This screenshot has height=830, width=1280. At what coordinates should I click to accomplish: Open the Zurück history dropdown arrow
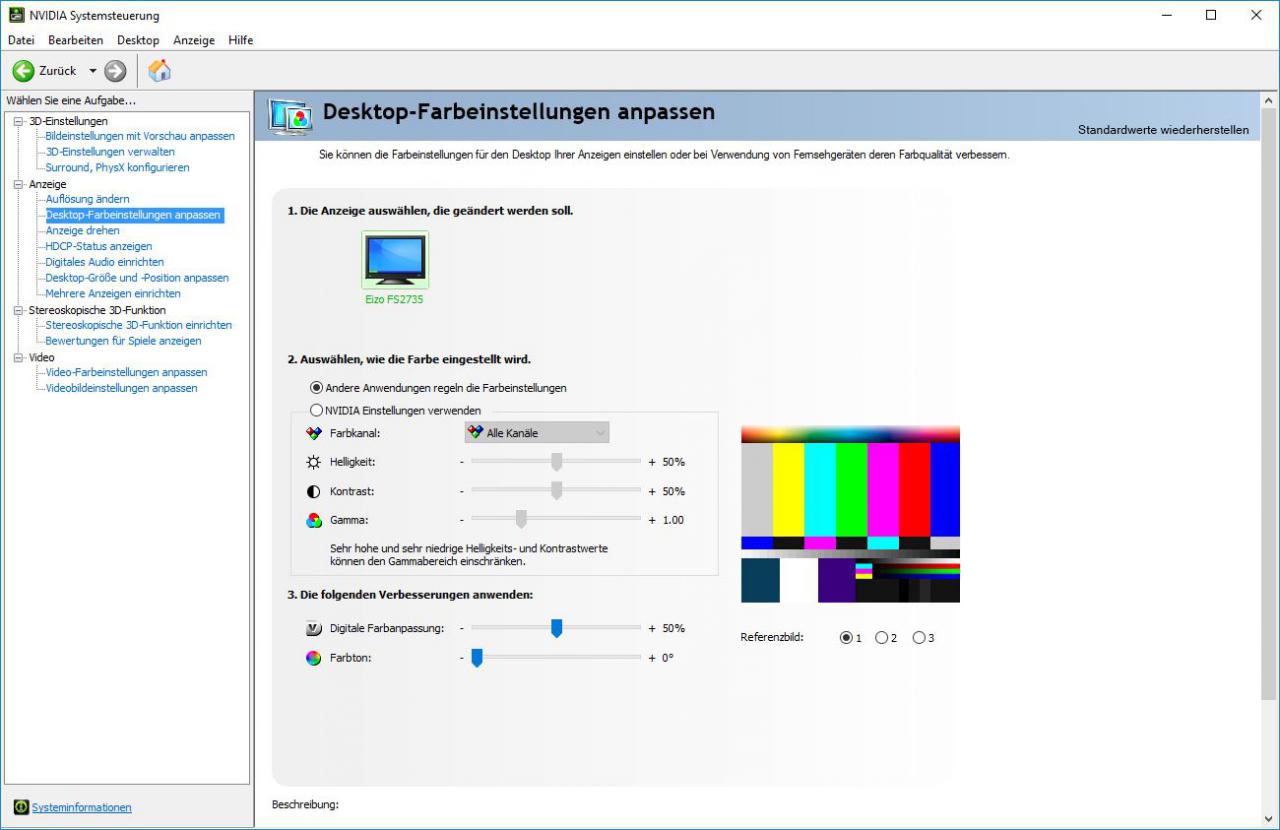(93, 71)
